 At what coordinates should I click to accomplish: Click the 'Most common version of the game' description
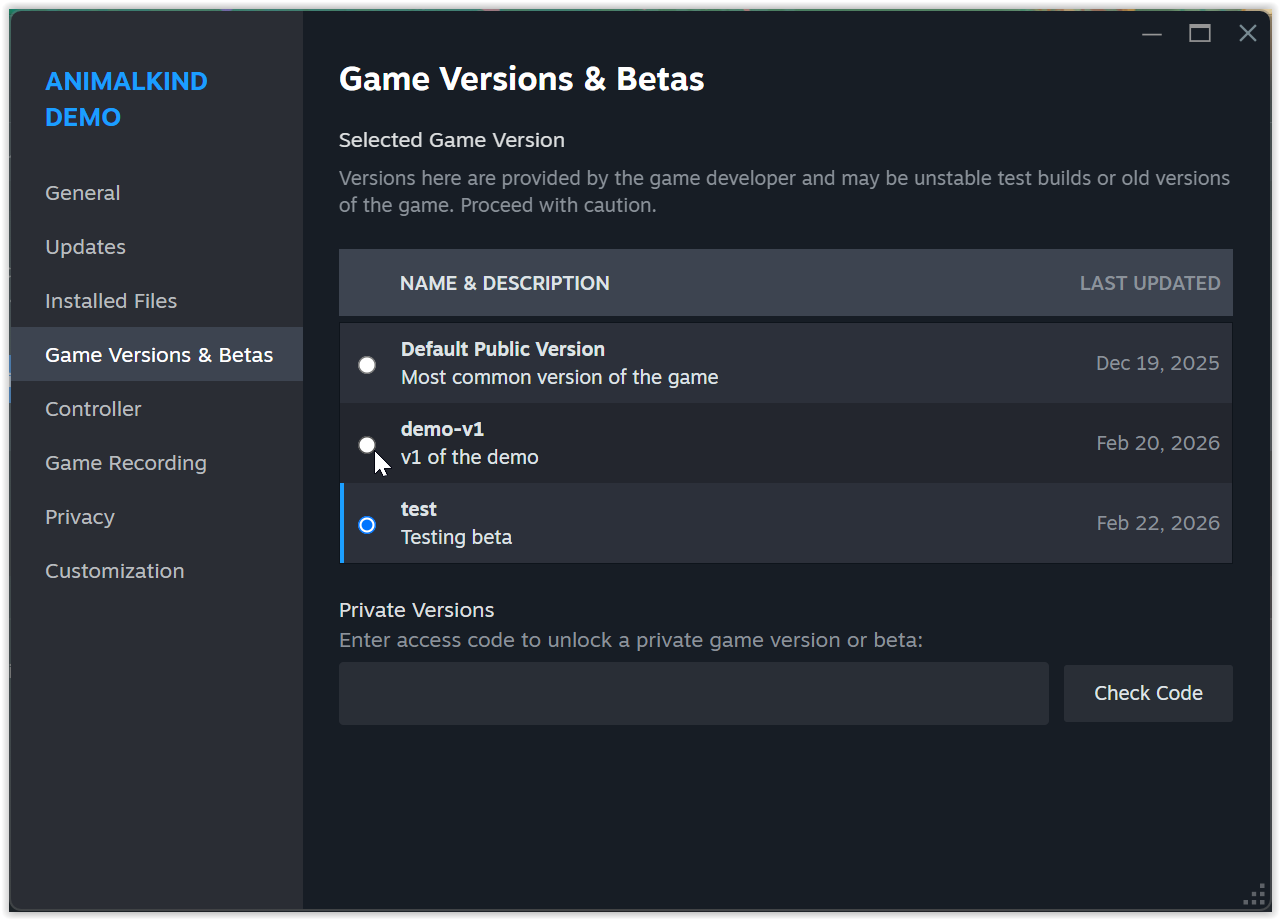tap(559, 377)
